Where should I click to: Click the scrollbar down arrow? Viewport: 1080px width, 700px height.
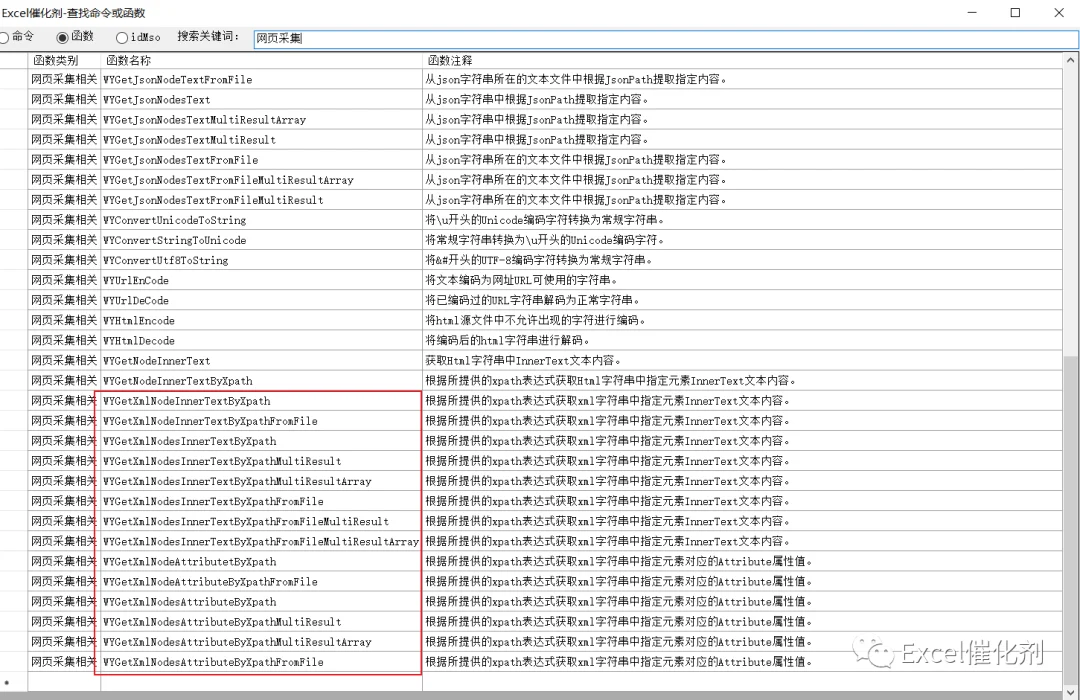[1071, 691]
